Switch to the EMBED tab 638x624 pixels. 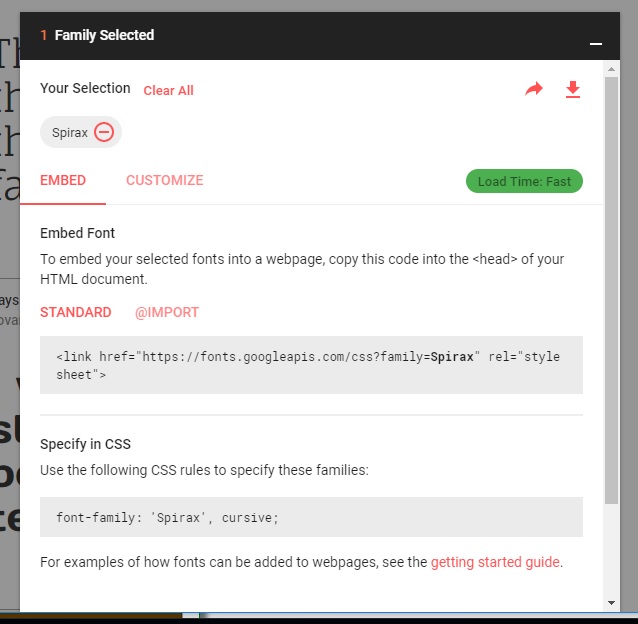pos(63,180)
